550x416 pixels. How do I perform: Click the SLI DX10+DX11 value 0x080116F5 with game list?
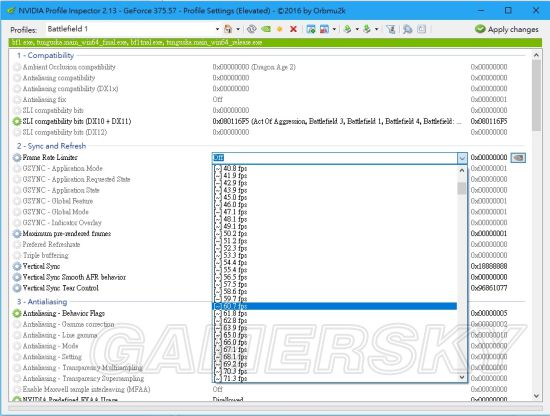tap(337, 121)
